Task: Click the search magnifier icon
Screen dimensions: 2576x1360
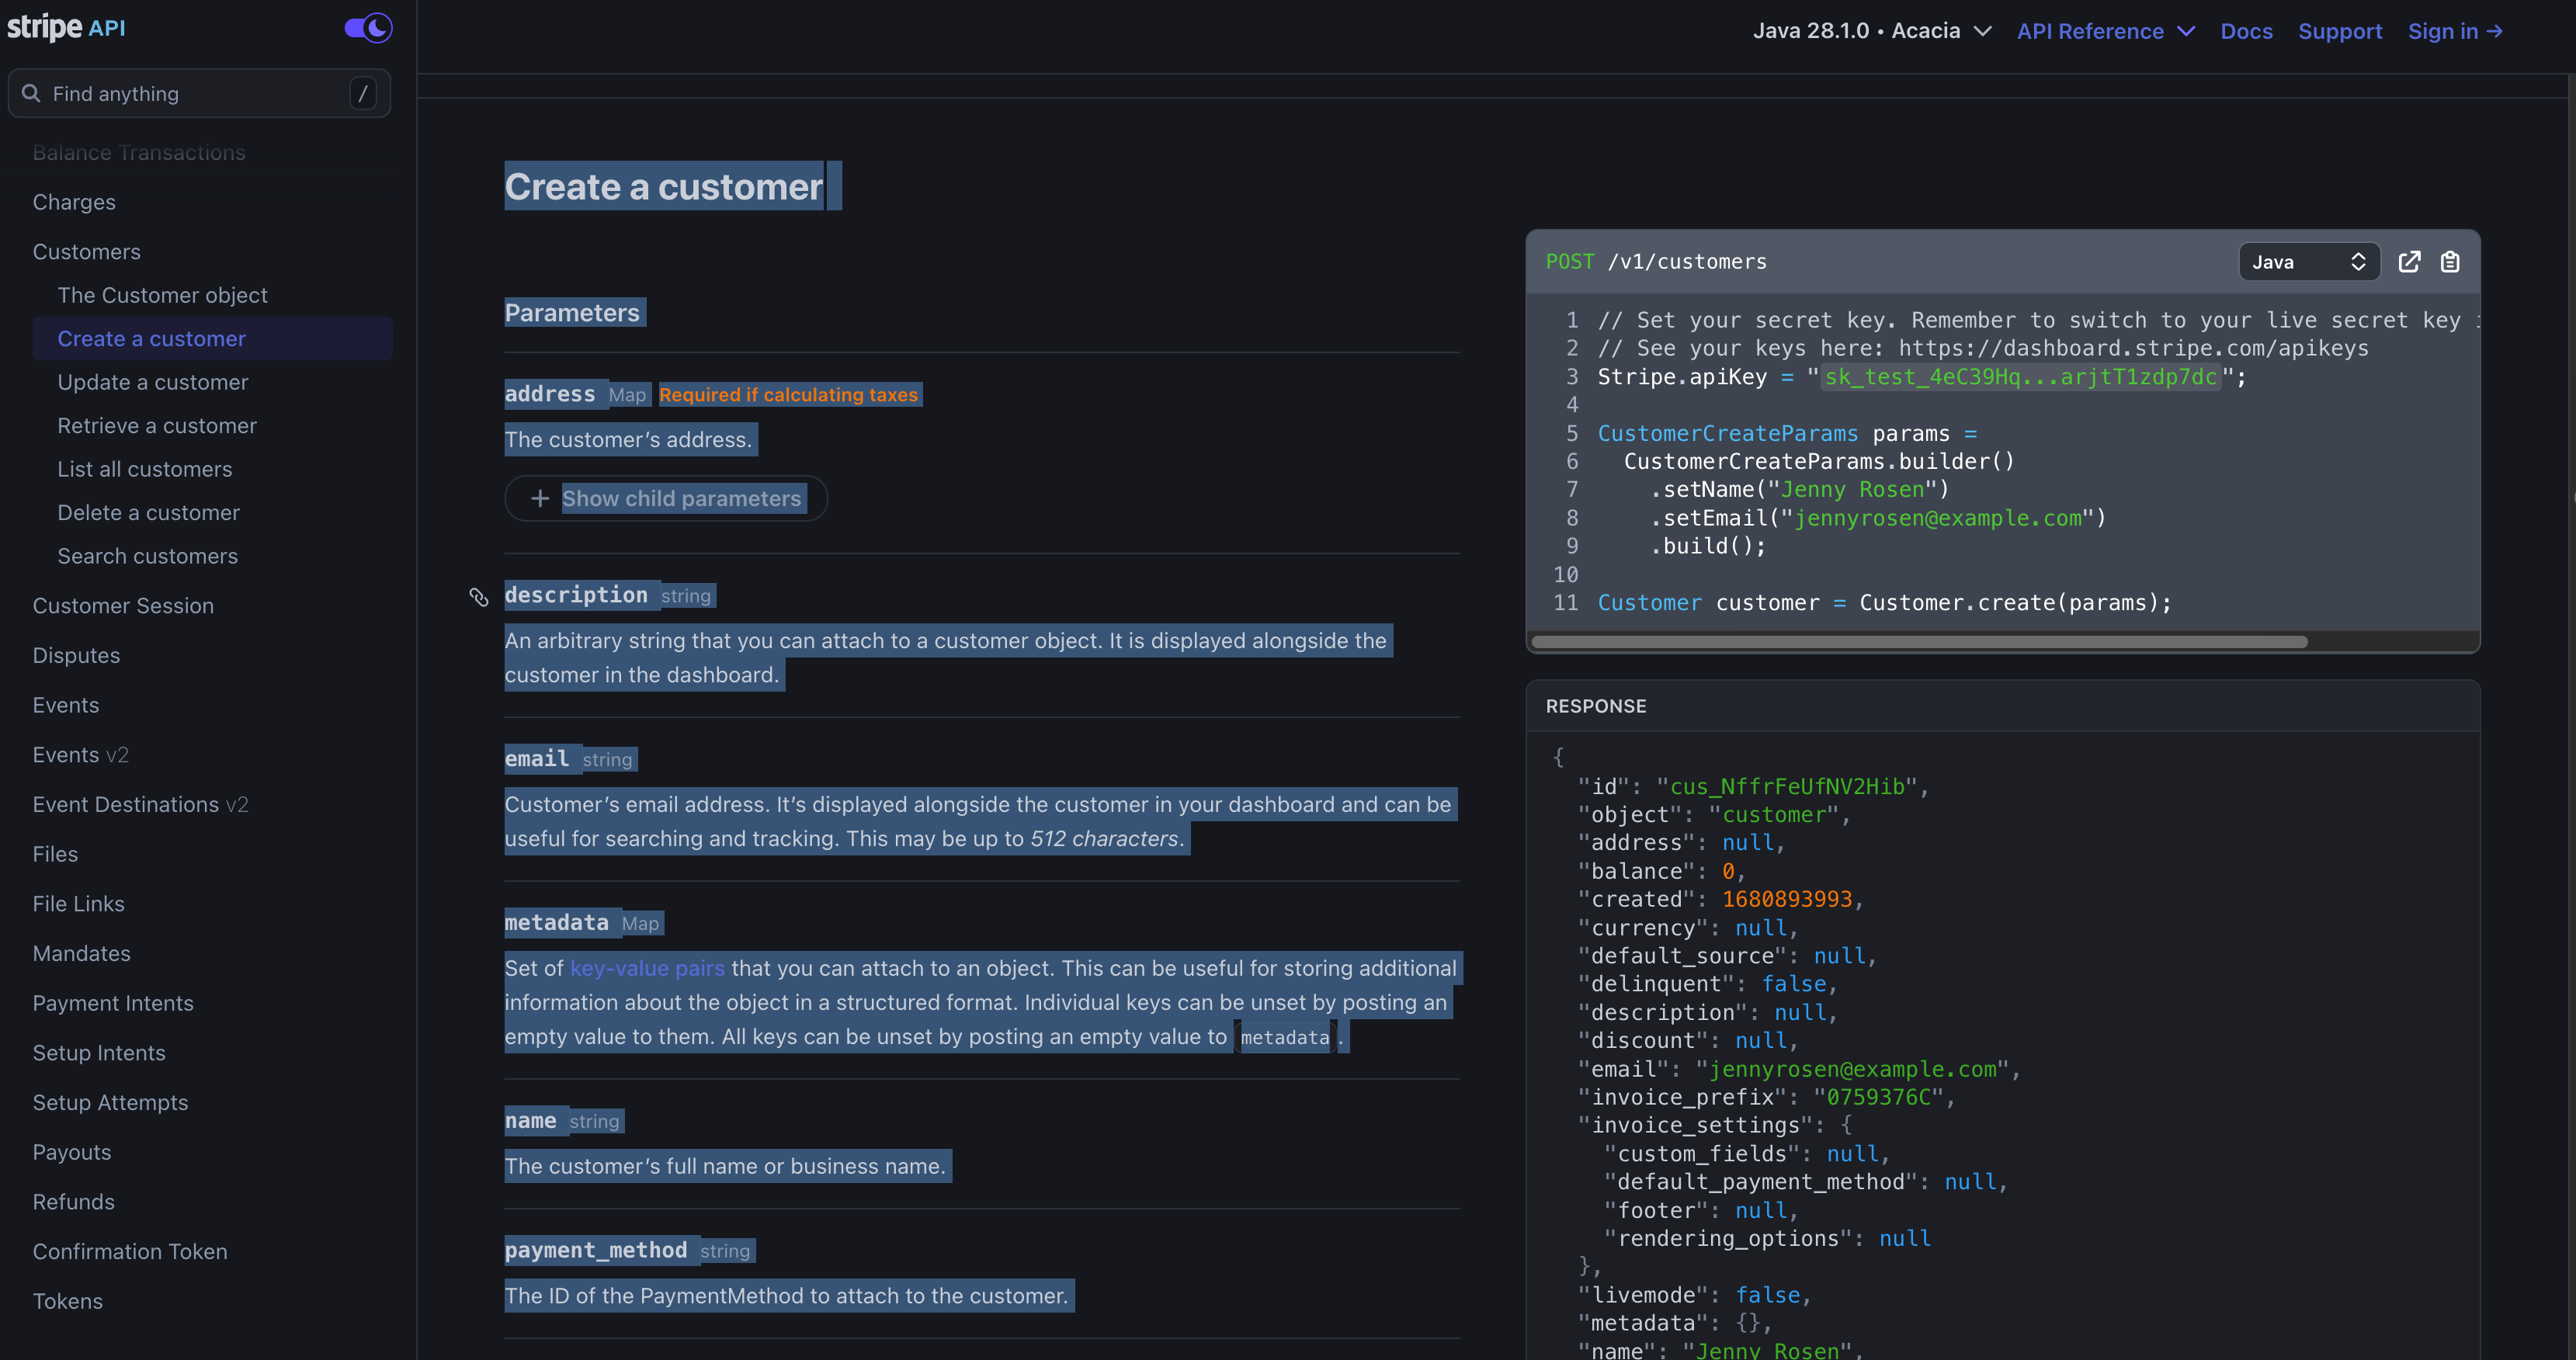Action: tap(31, 93)
